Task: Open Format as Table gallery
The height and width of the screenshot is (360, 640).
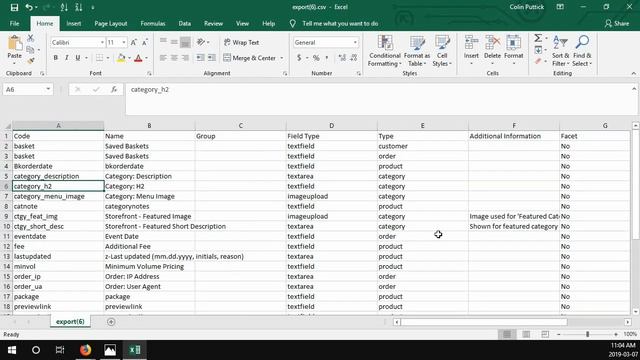Action: click(417, 51)
